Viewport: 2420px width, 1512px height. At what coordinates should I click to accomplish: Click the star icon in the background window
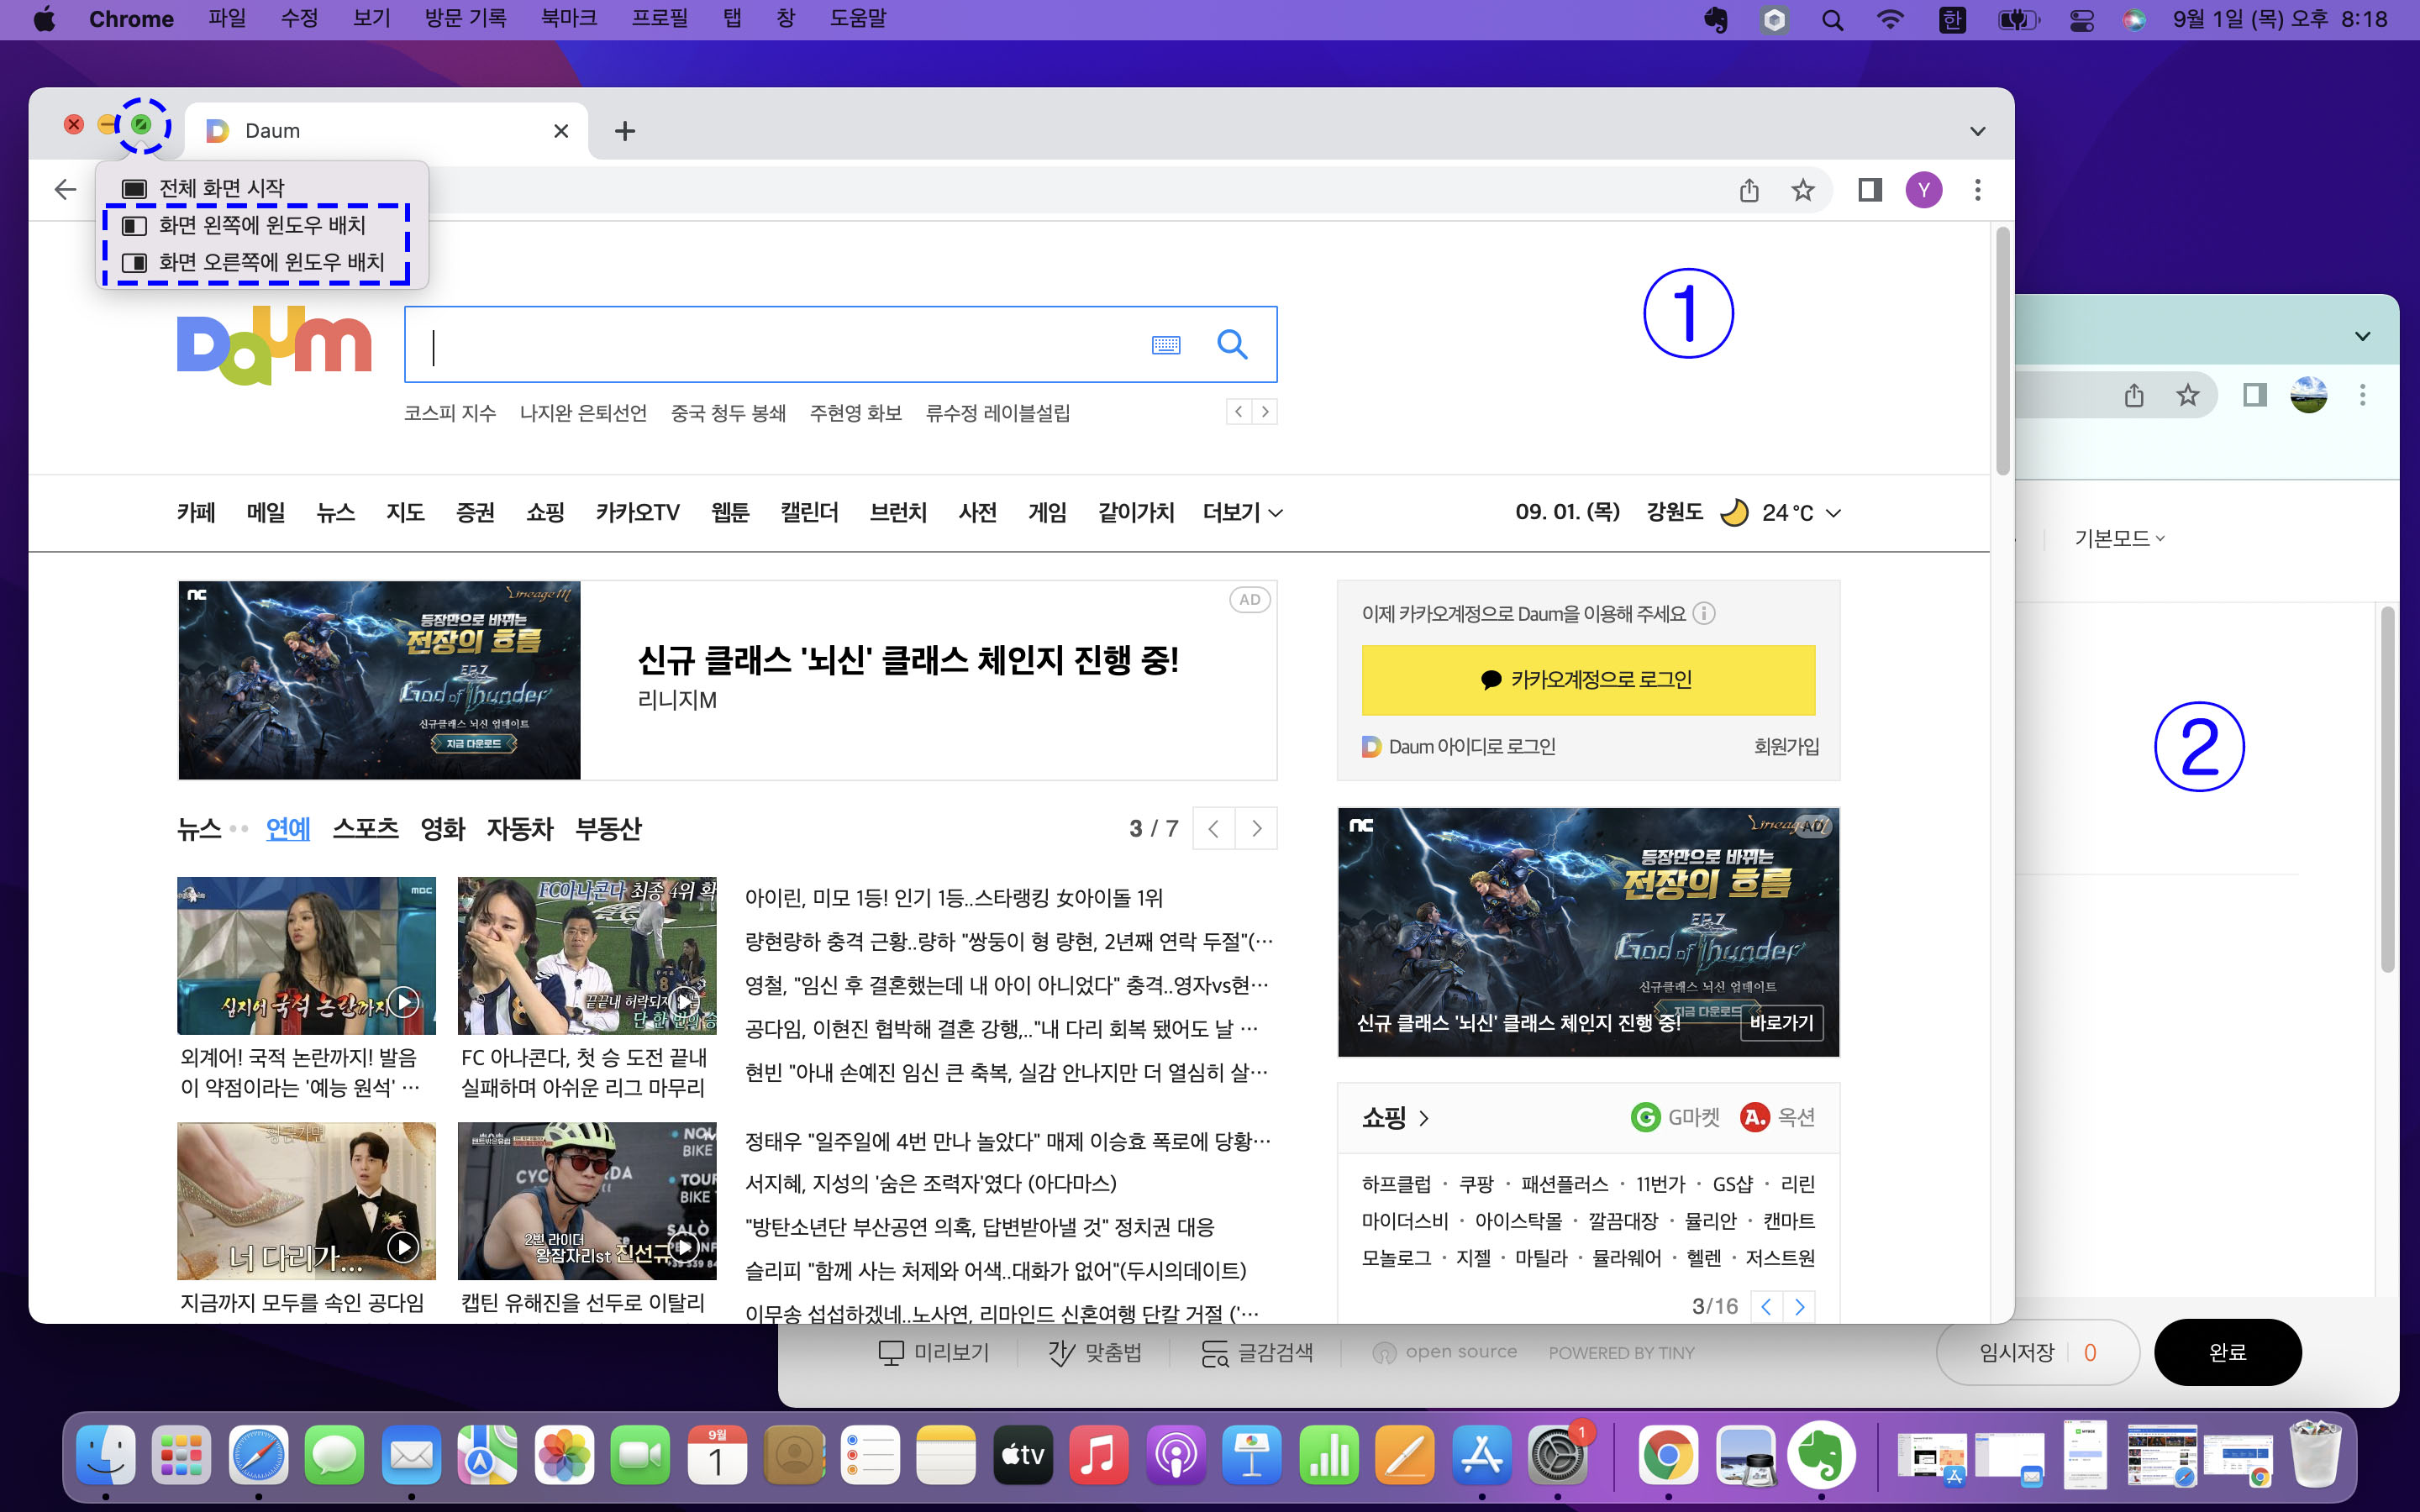click(x=2187, y=395)
